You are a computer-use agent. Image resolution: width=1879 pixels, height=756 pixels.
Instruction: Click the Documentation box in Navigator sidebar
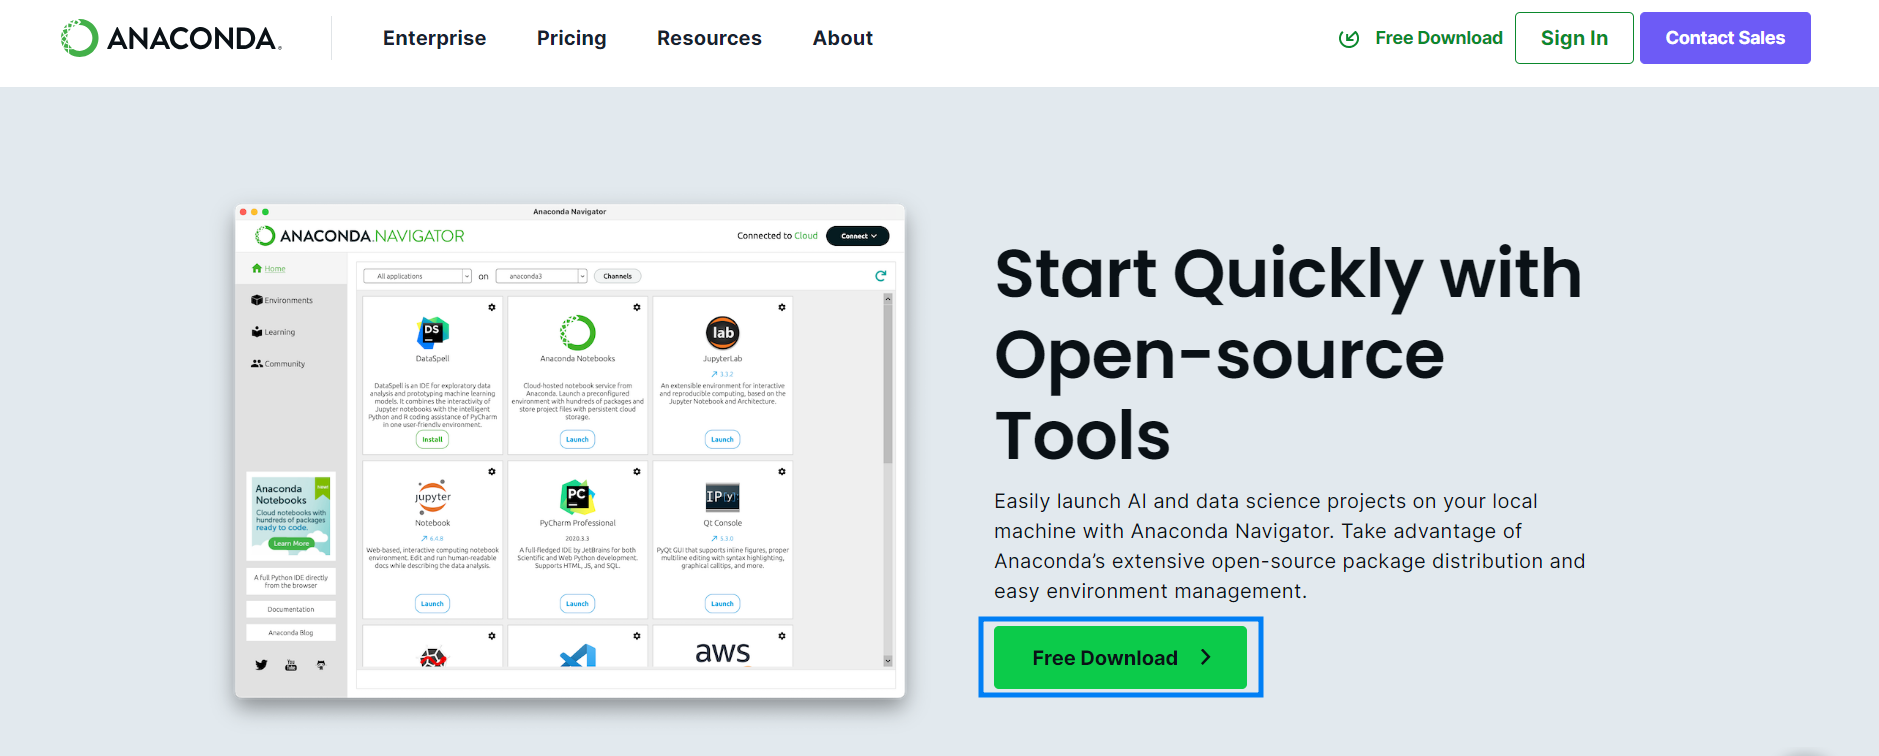click(x=291, y=609)
